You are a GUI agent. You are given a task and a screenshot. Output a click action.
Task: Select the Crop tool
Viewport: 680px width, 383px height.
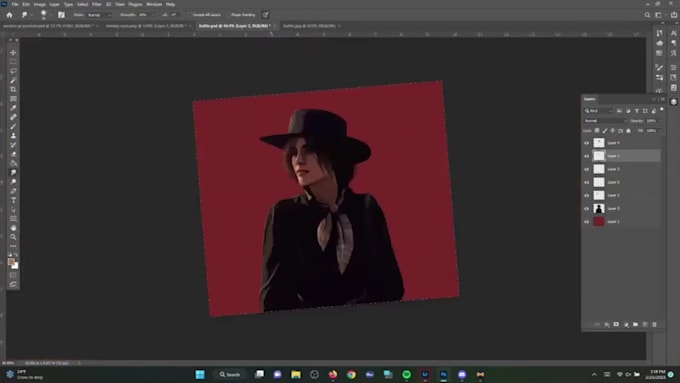(13, 89)
